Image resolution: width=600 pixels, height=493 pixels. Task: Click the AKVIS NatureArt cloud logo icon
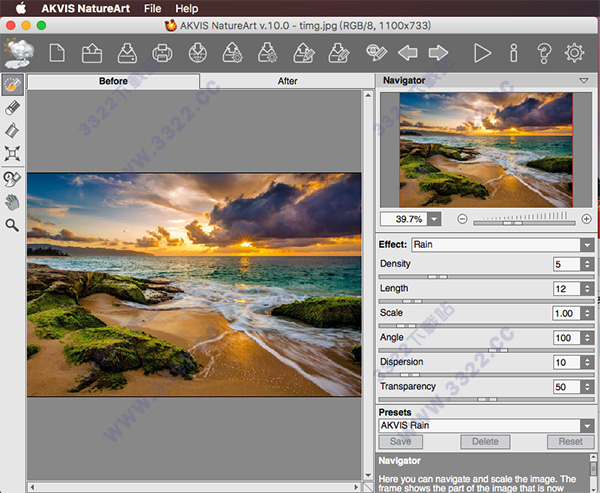(18, 53)
